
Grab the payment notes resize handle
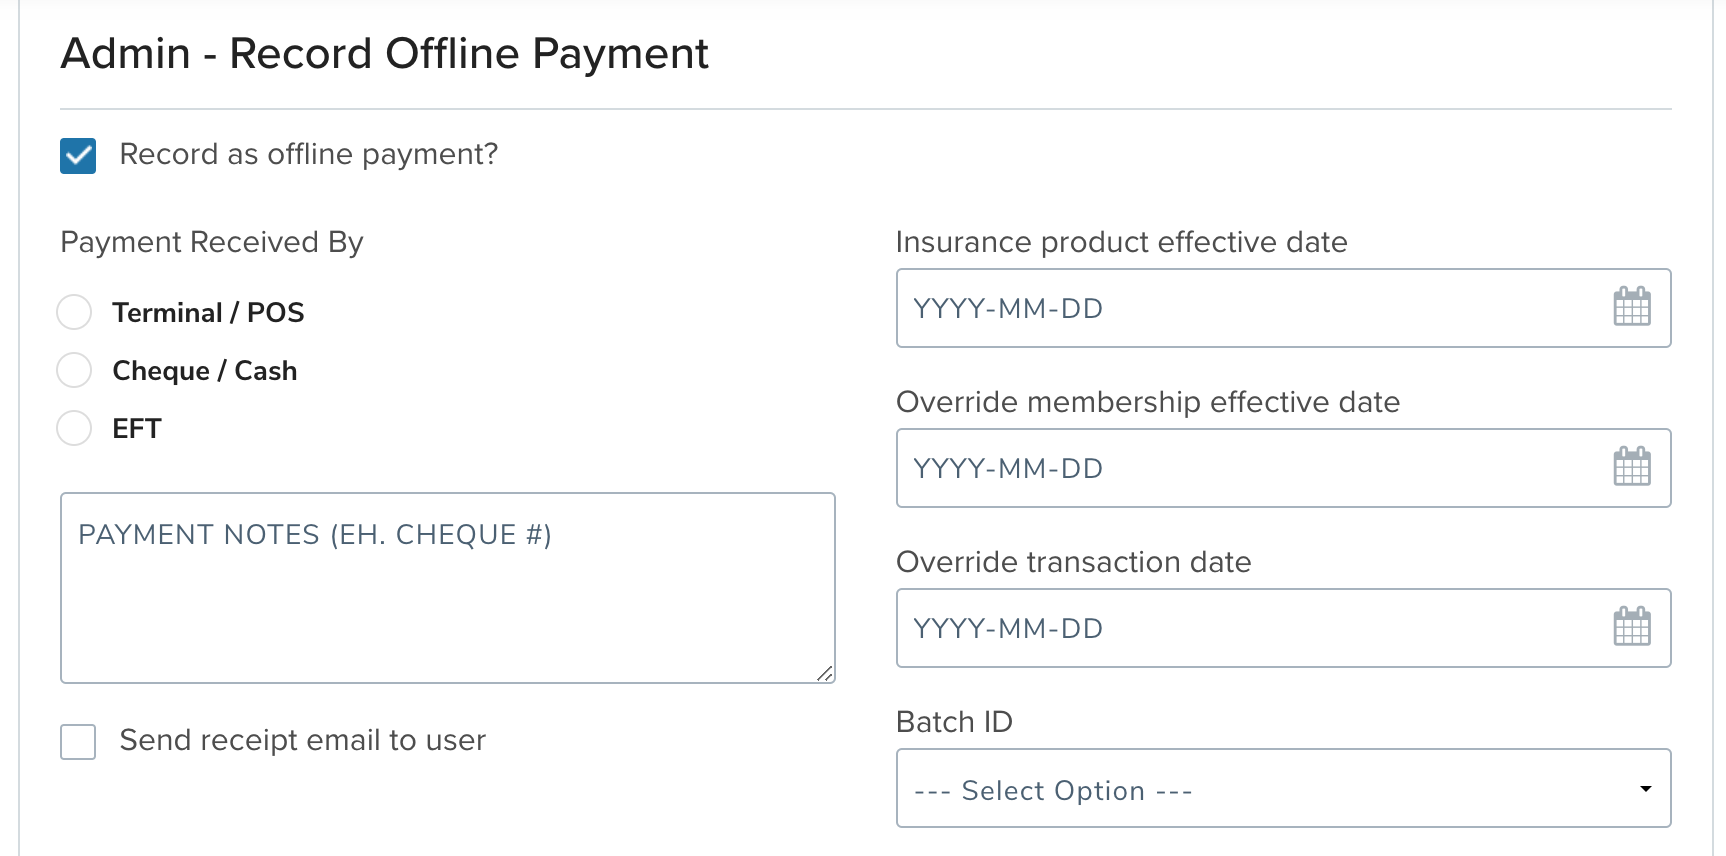pos(825,674)
